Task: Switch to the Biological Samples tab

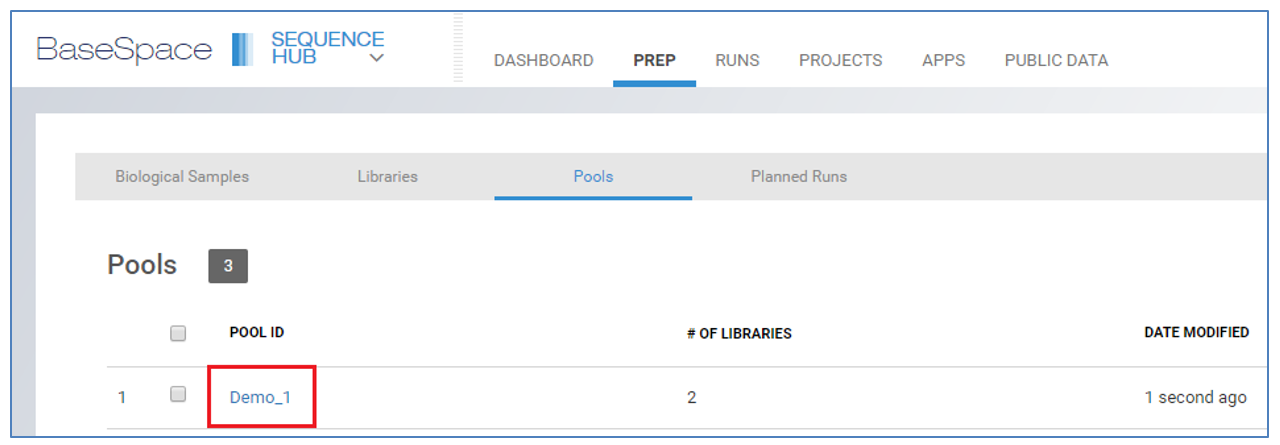Action: 182,177
